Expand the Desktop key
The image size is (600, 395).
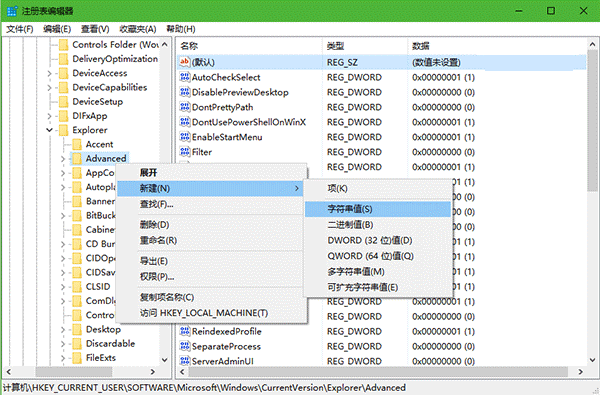[63, 329]
